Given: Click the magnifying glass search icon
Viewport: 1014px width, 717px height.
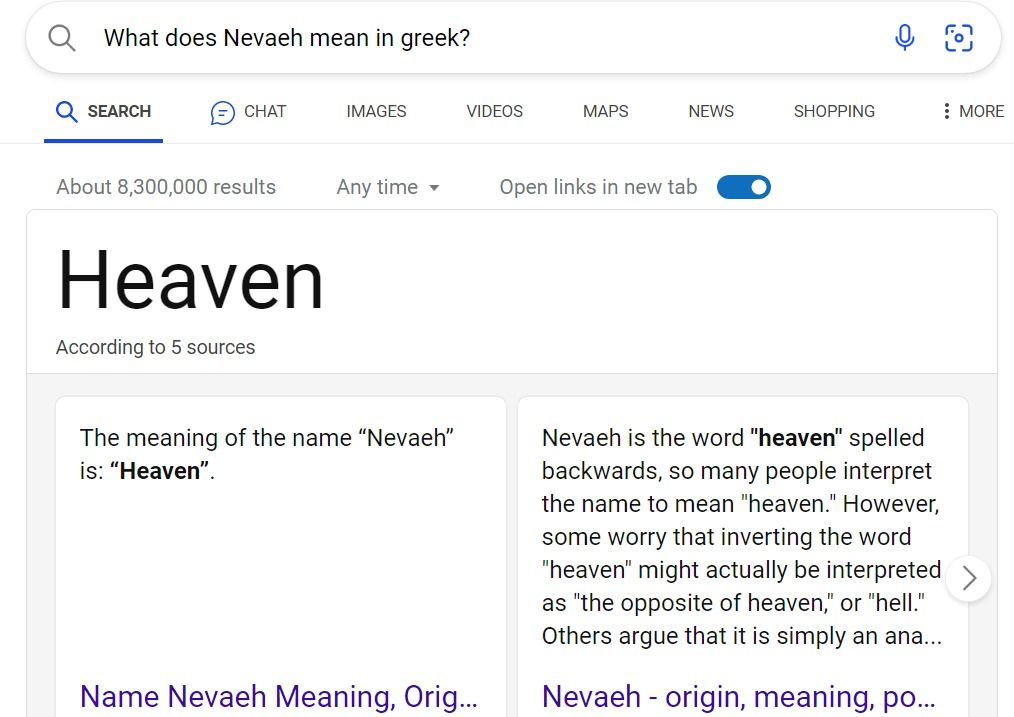Looking at the screenshot, I should (62, 38).
